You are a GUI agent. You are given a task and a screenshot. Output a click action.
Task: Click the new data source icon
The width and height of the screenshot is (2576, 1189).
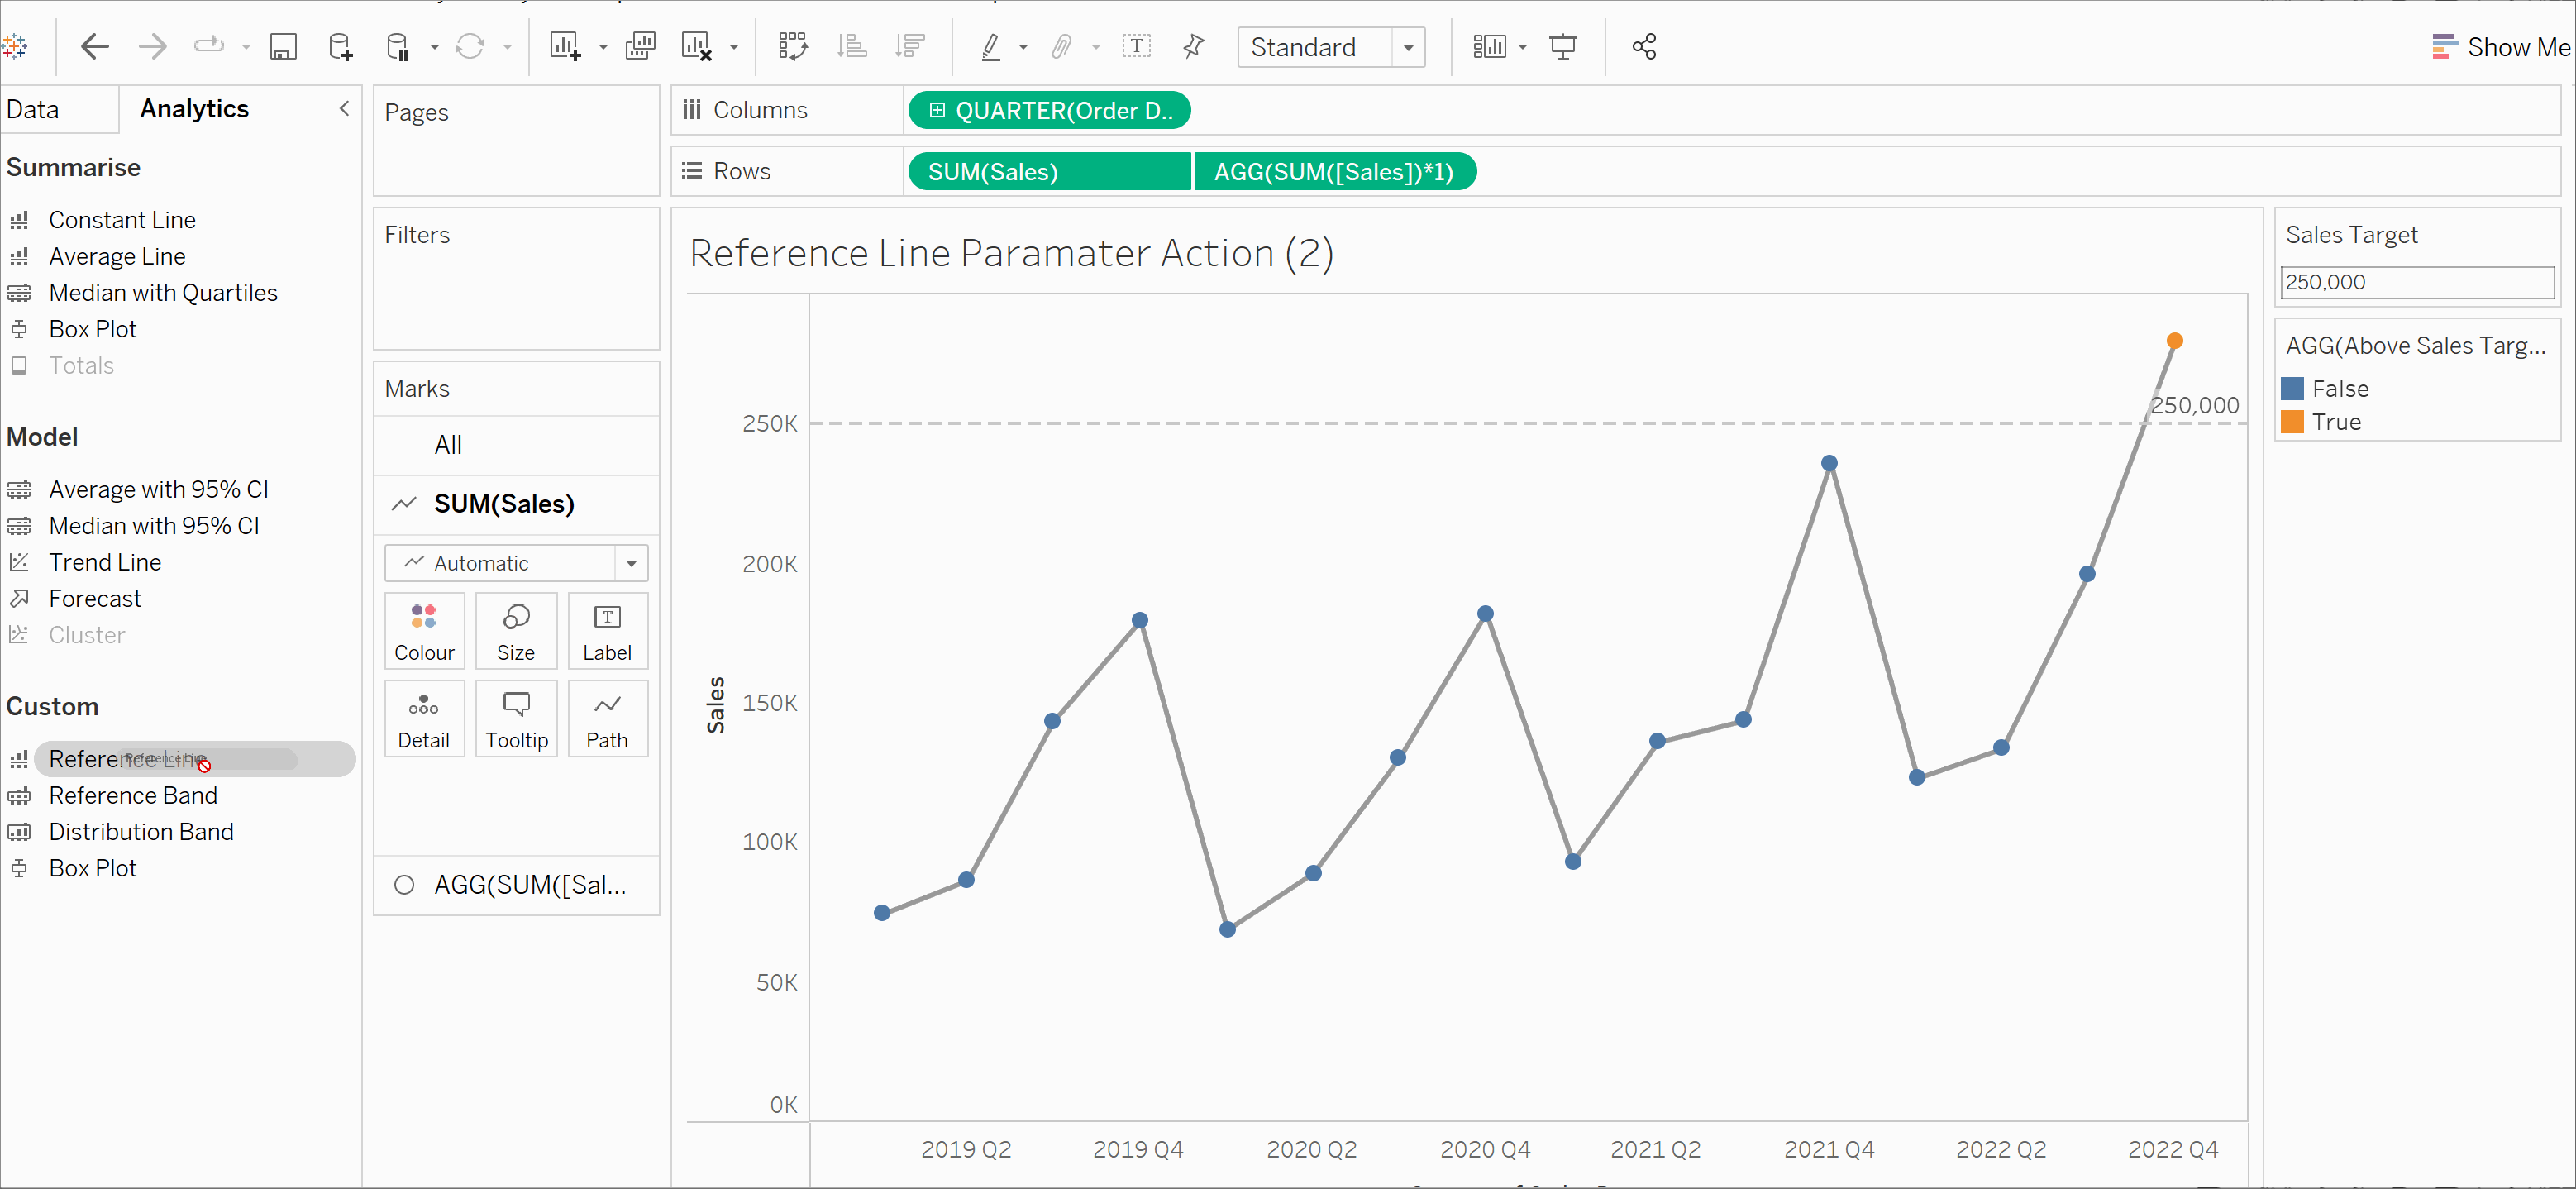click(340, 47)
